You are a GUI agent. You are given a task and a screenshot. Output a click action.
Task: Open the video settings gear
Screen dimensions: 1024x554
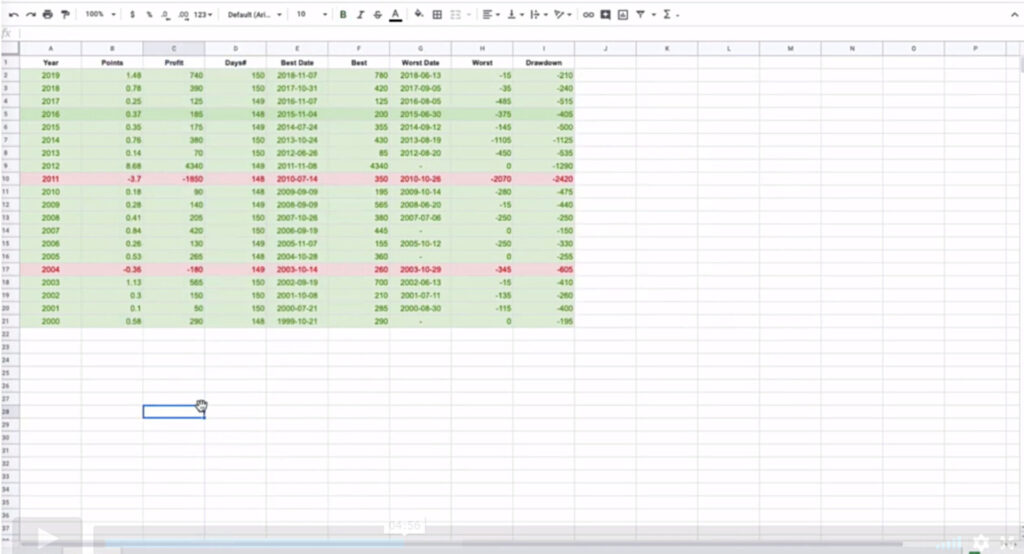point(981,542)
